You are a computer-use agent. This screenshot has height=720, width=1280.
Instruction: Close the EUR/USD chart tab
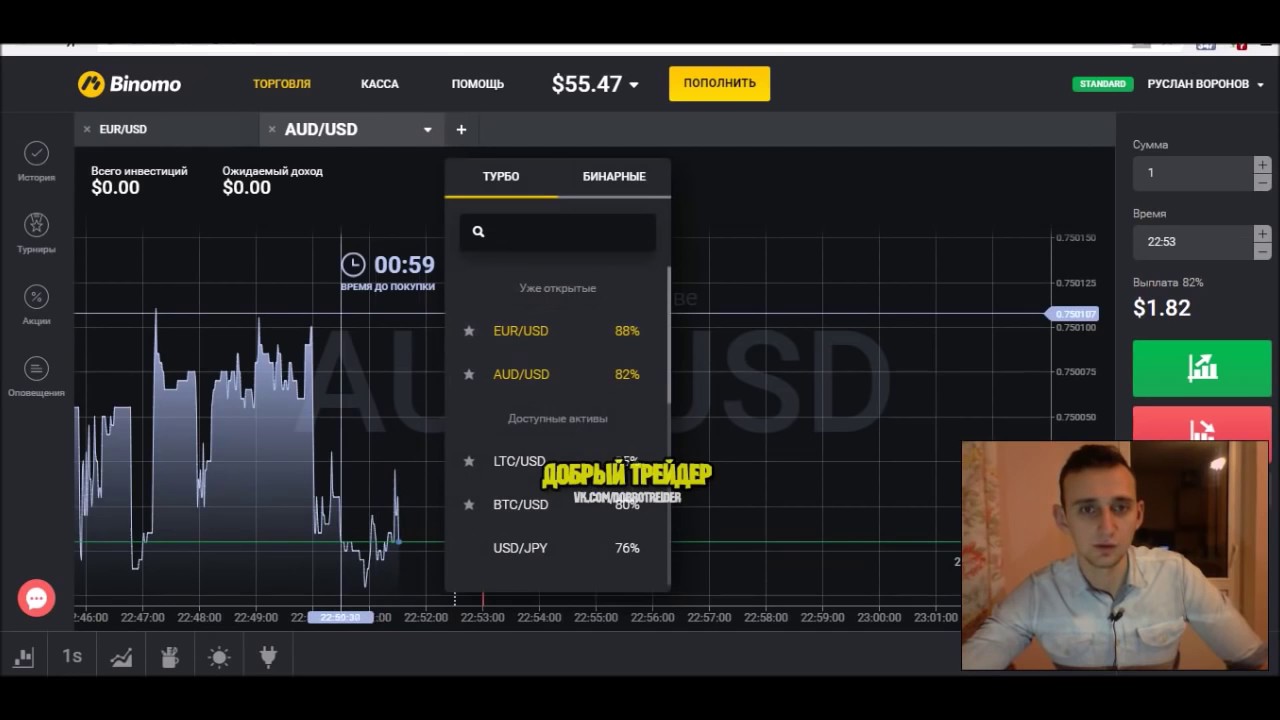point(87,130)
